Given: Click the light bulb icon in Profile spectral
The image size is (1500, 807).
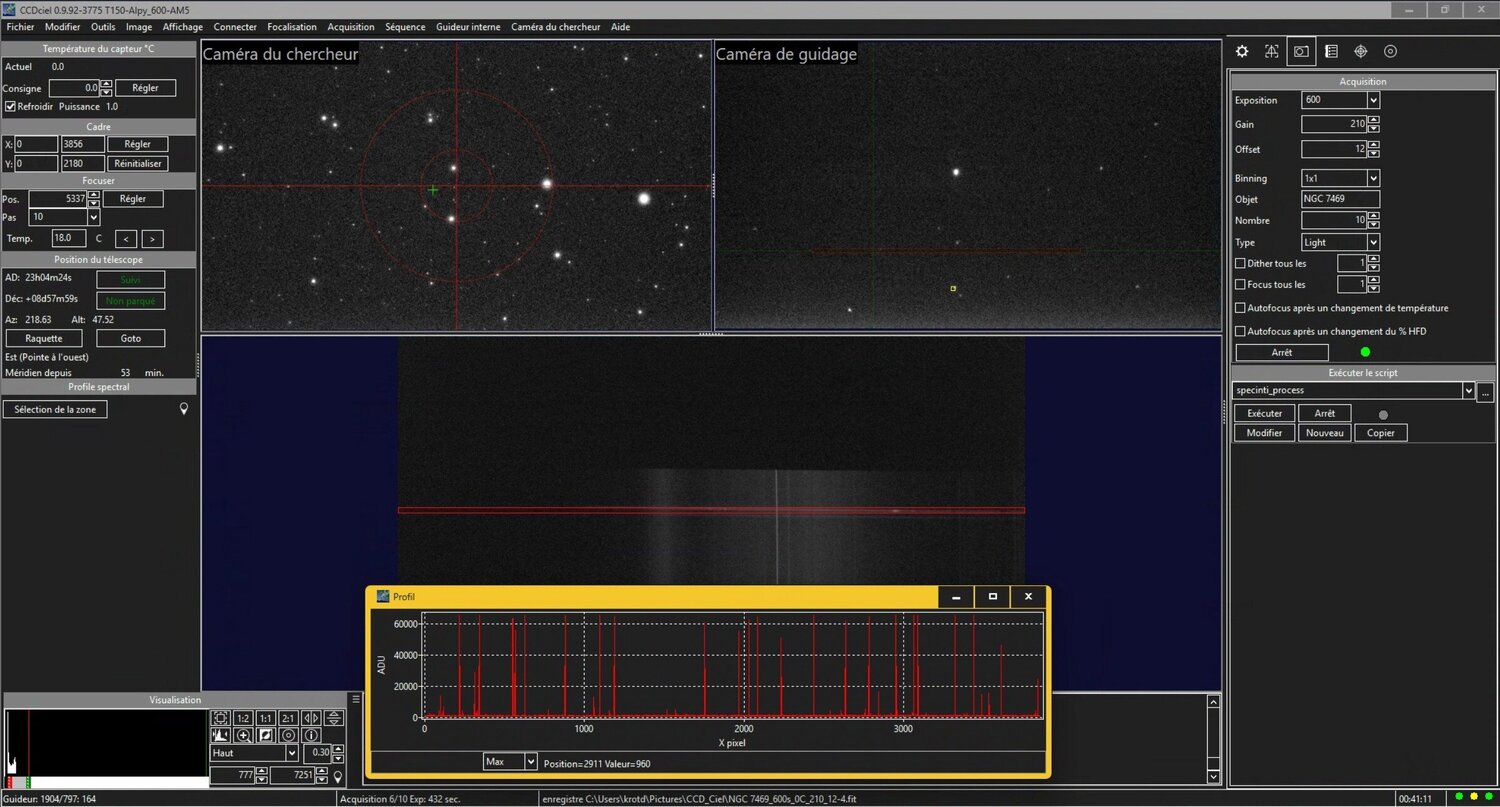Looking at the screenshot, I should (183, 409).
